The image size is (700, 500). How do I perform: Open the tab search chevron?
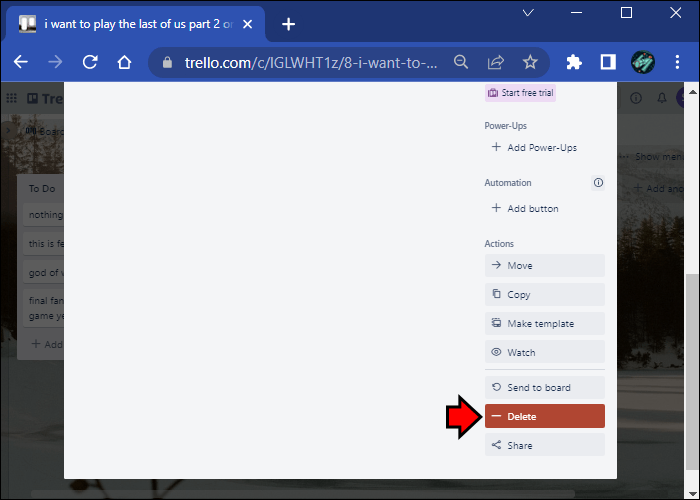[528, 13]
